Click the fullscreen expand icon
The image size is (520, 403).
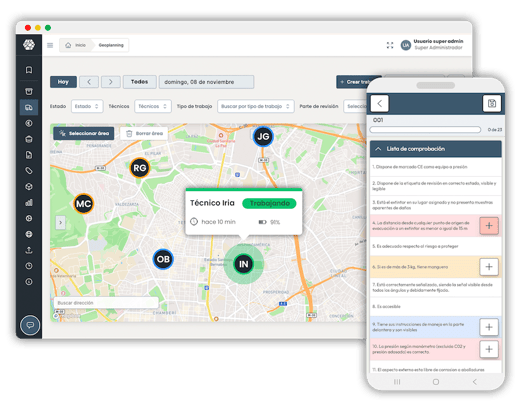[390, 45]
